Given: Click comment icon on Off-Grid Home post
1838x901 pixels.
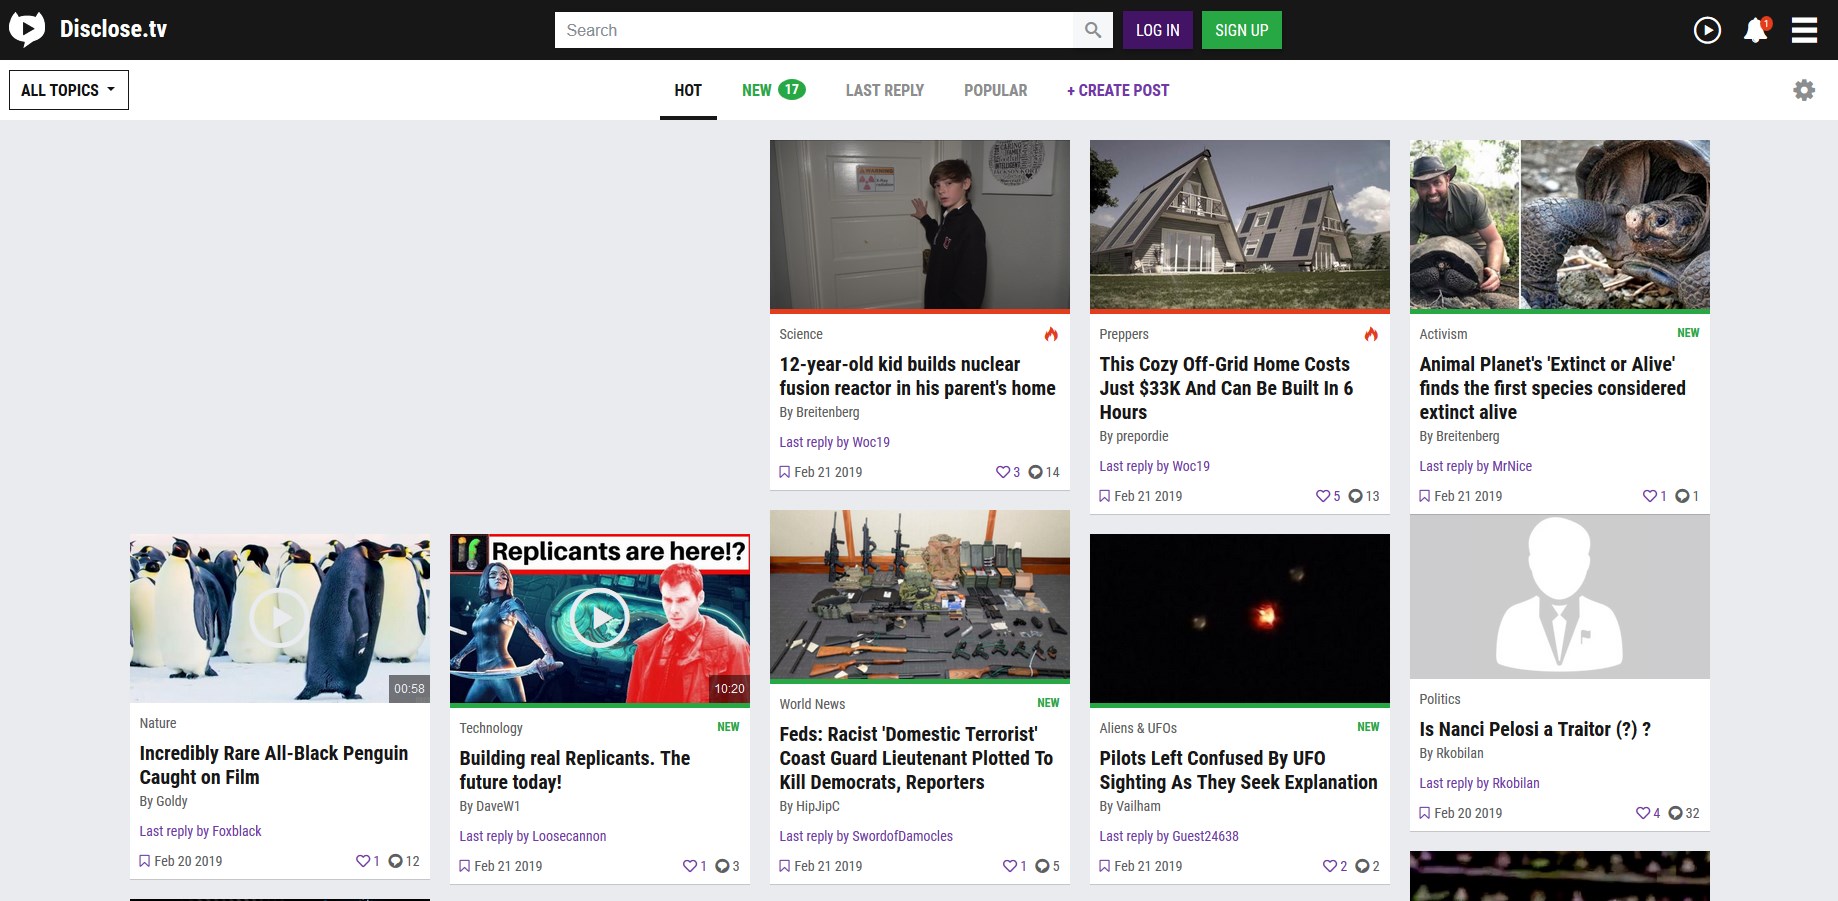Looking at the screenshot, I should click(1355, 496).
